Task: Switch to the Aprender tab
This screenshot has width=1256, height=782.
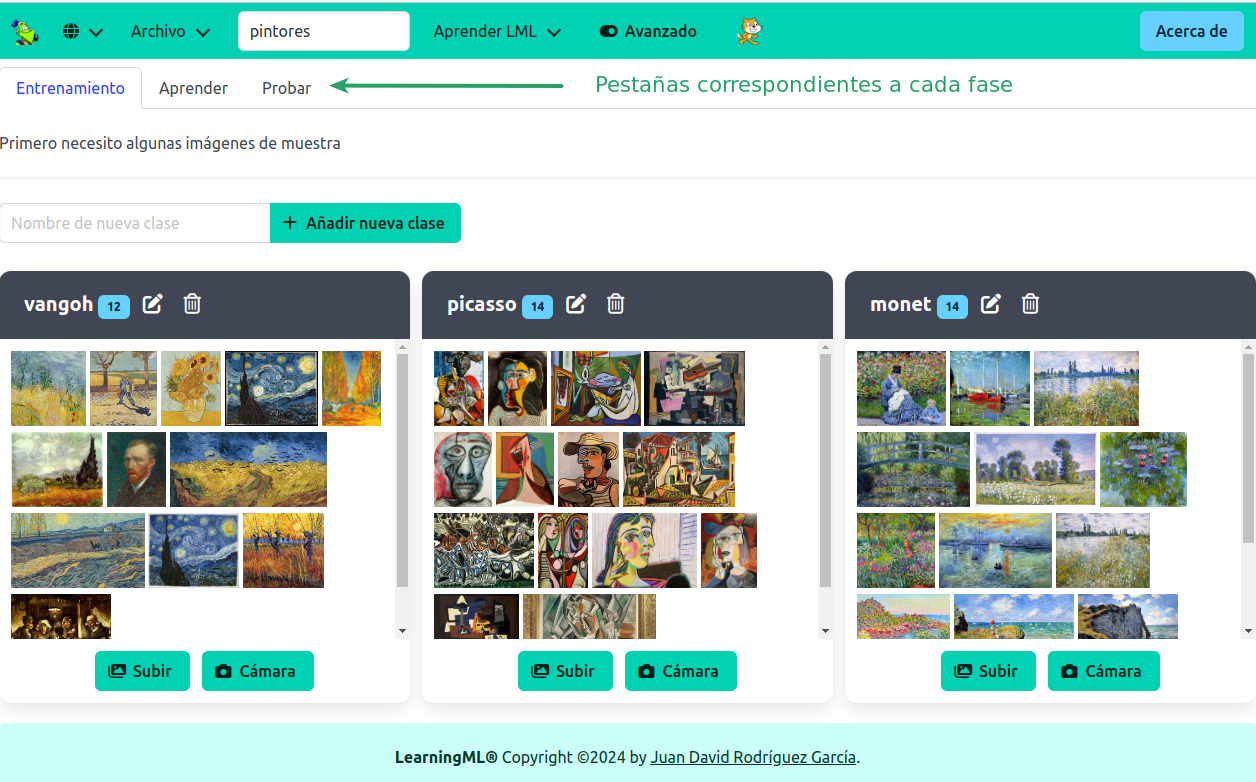Action: [193, 88]
